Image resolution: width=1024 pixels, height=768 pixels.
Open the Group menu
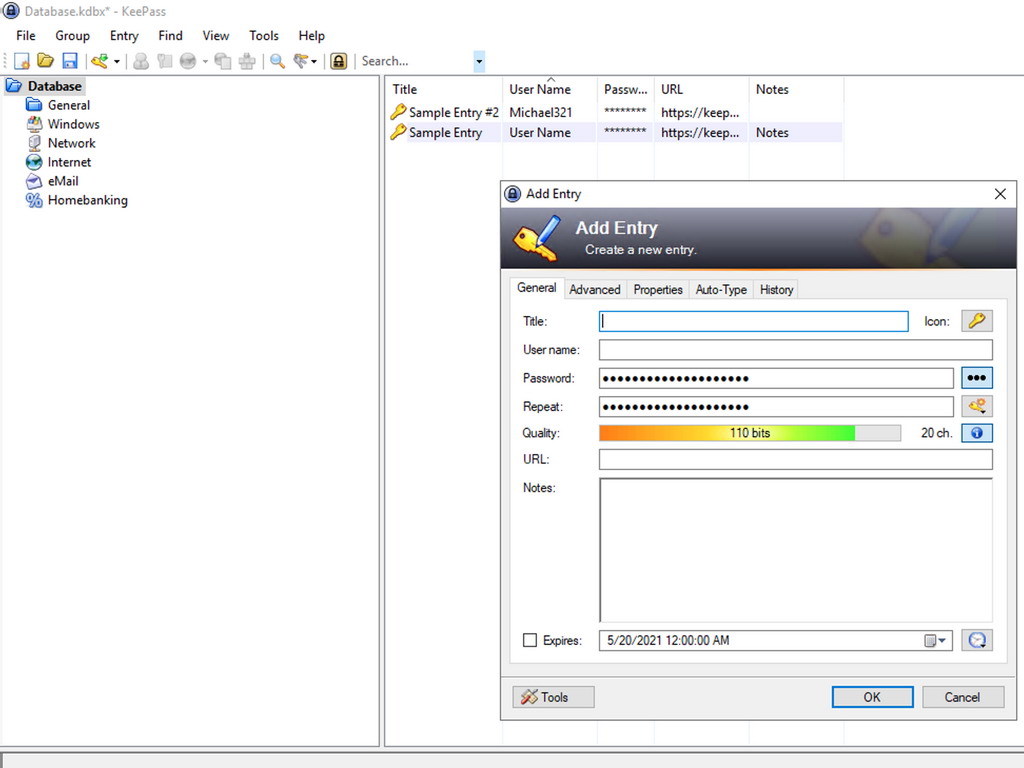click(x=72, y=36)
